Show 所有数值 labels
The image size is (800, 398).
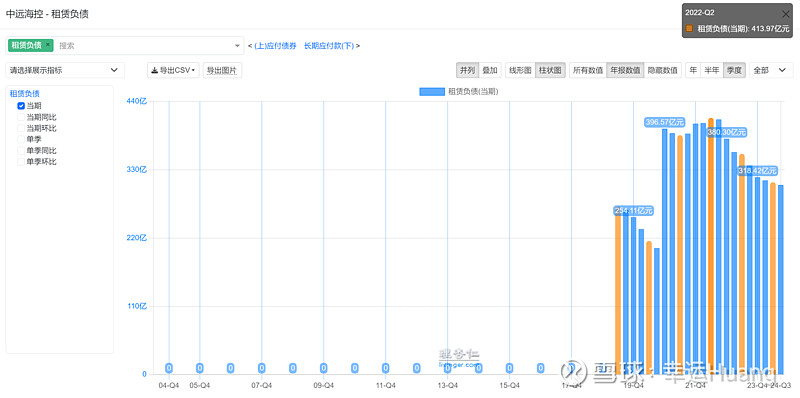588,70
